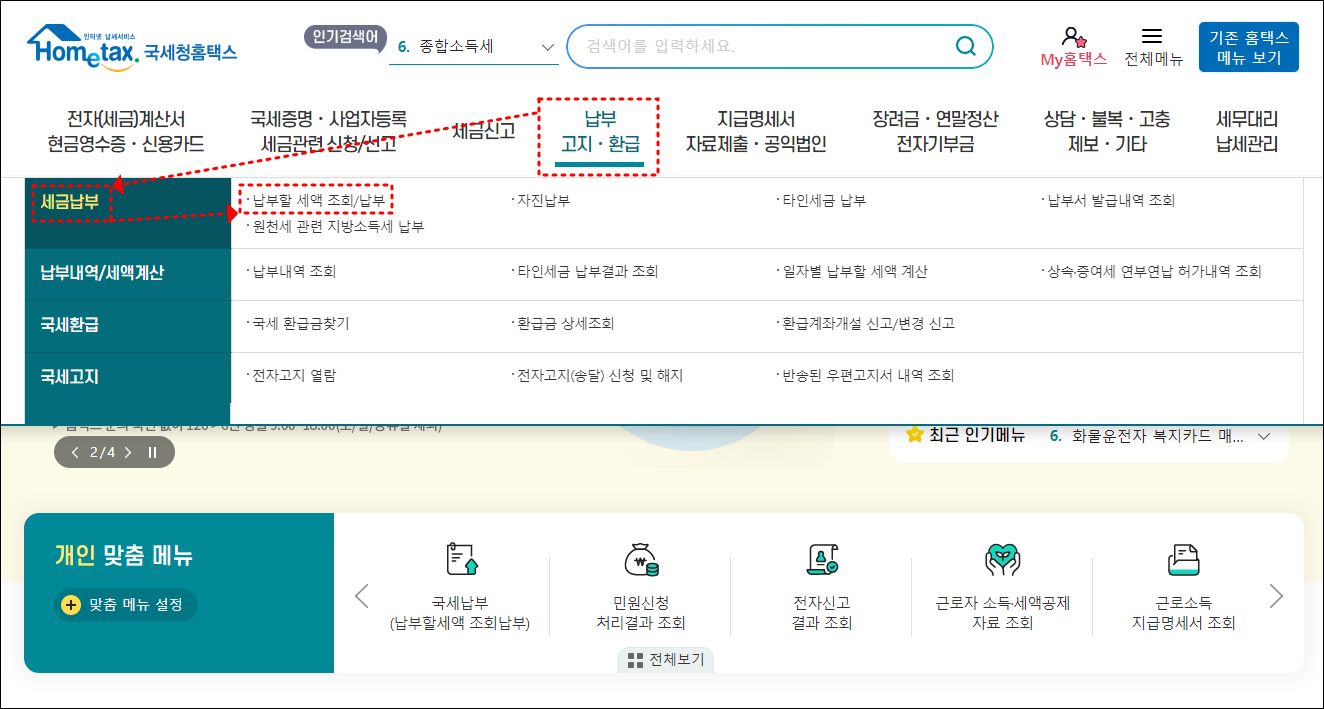1324x709 pixels.
Task: Open 전자신고 결과 조회 via its icon
Action: coord(821,557)
